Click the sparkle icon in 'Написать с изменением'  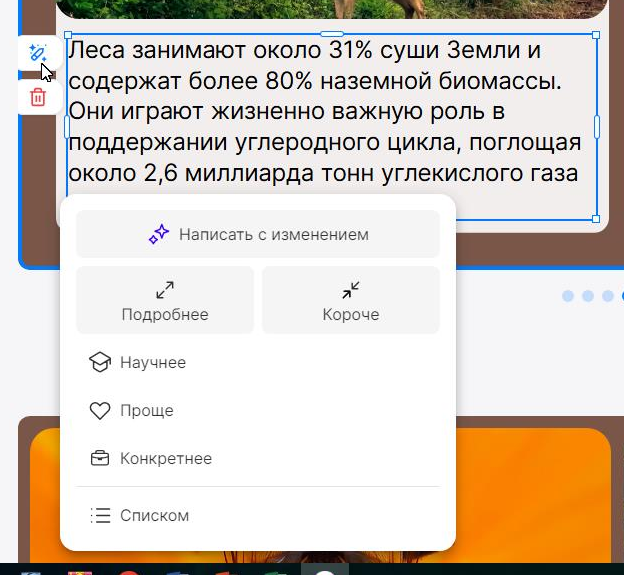pos(159,234)
